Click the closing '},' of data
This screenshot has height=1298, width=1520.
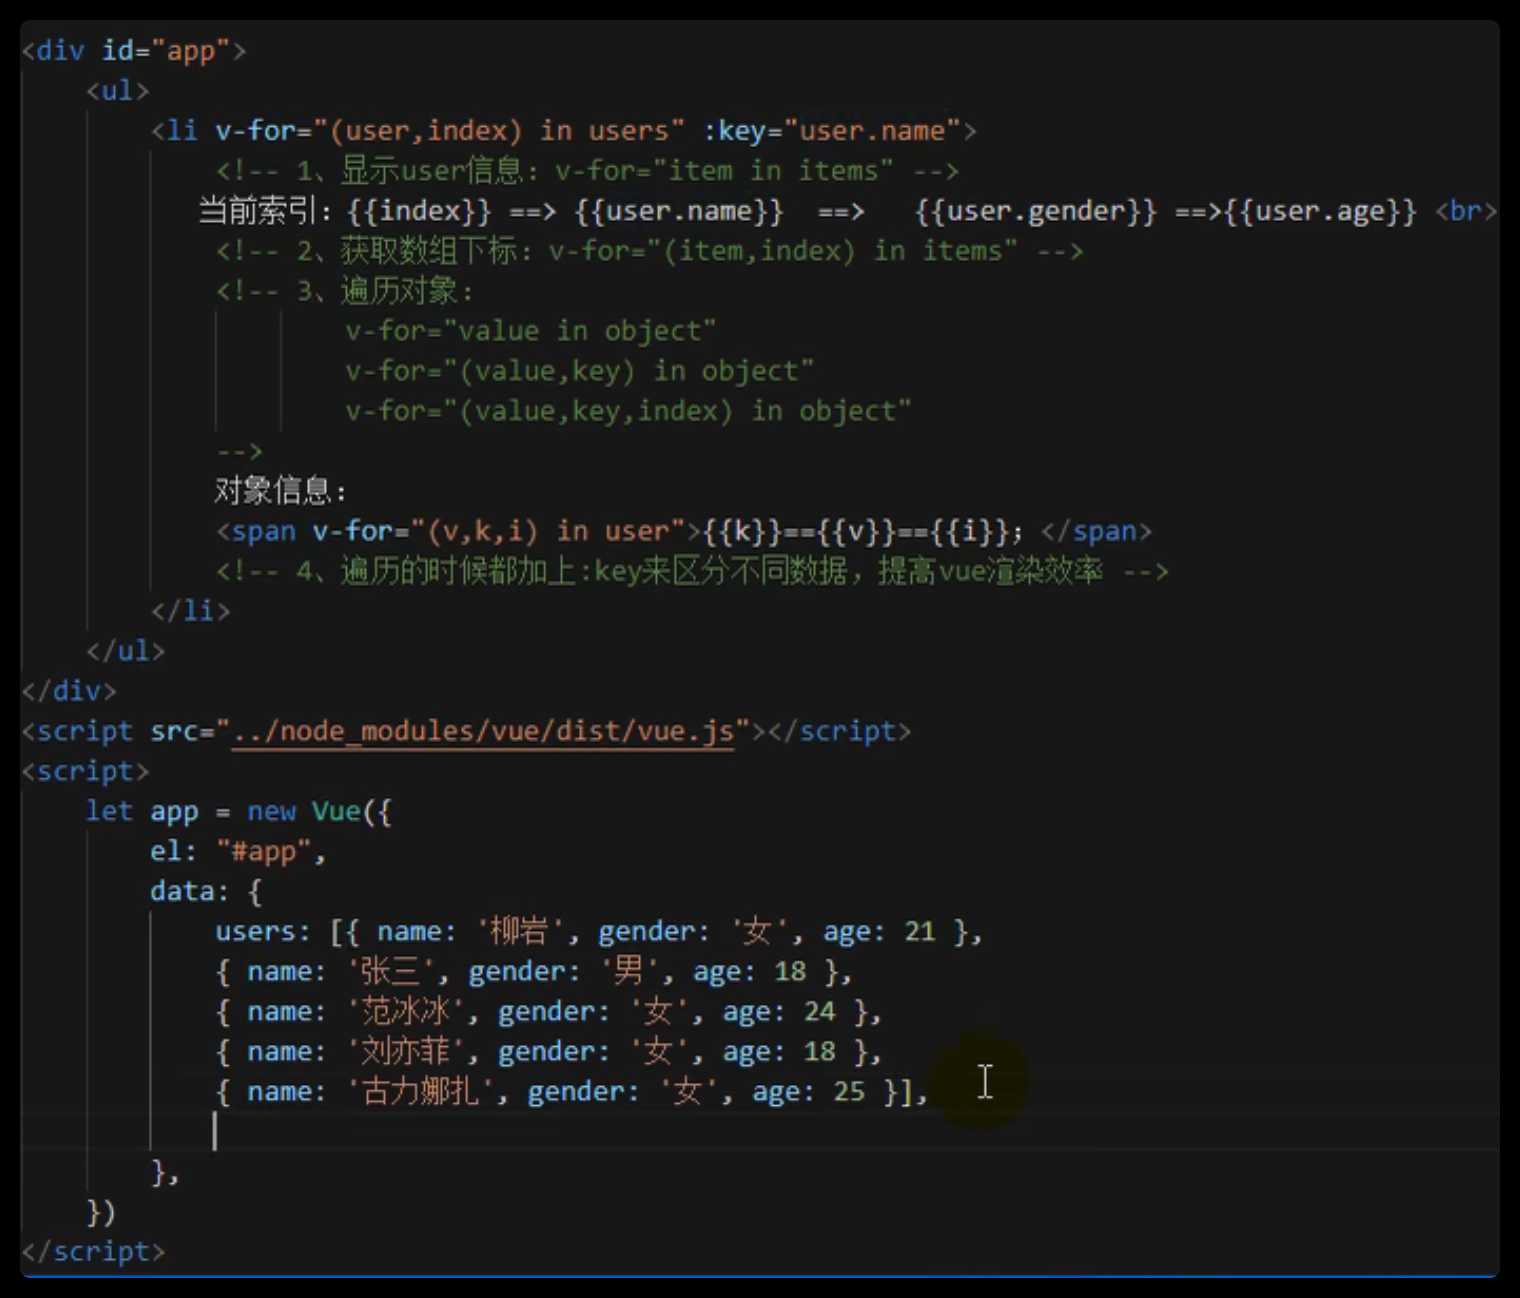165,1171
